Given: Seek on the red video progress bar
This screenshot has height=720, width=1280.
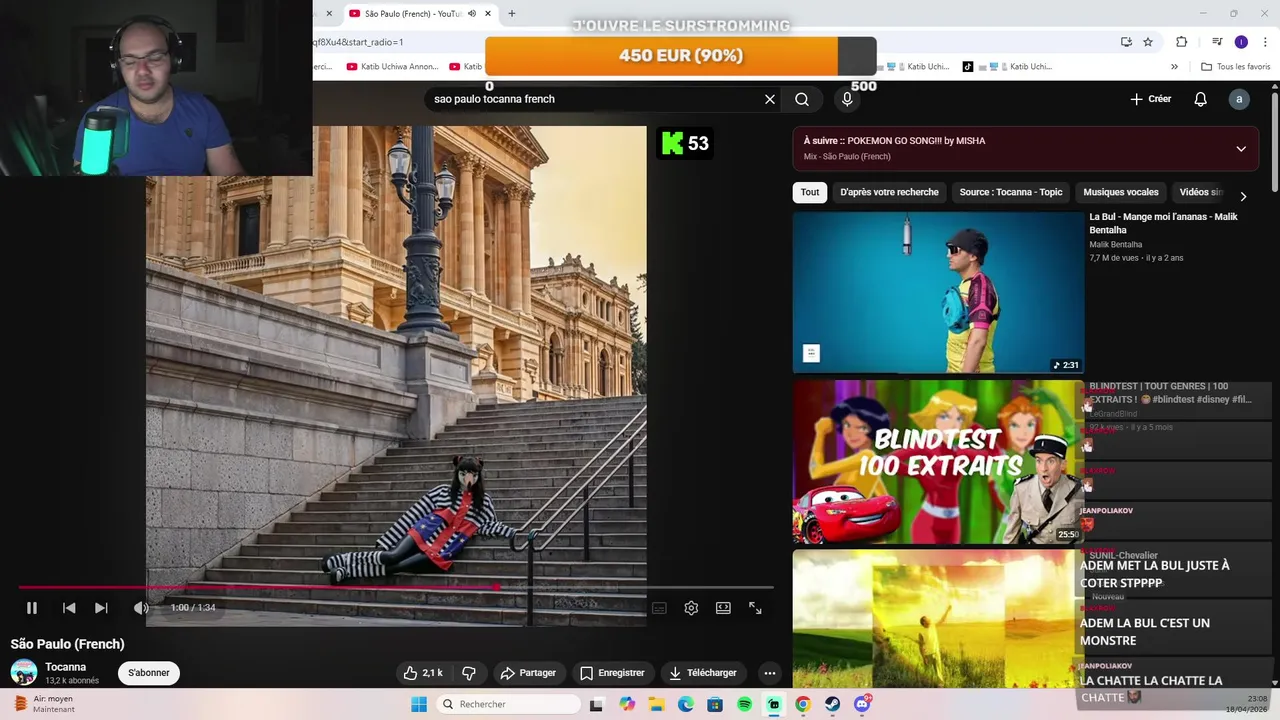Looking at the screenshot, I should [395, 587].
